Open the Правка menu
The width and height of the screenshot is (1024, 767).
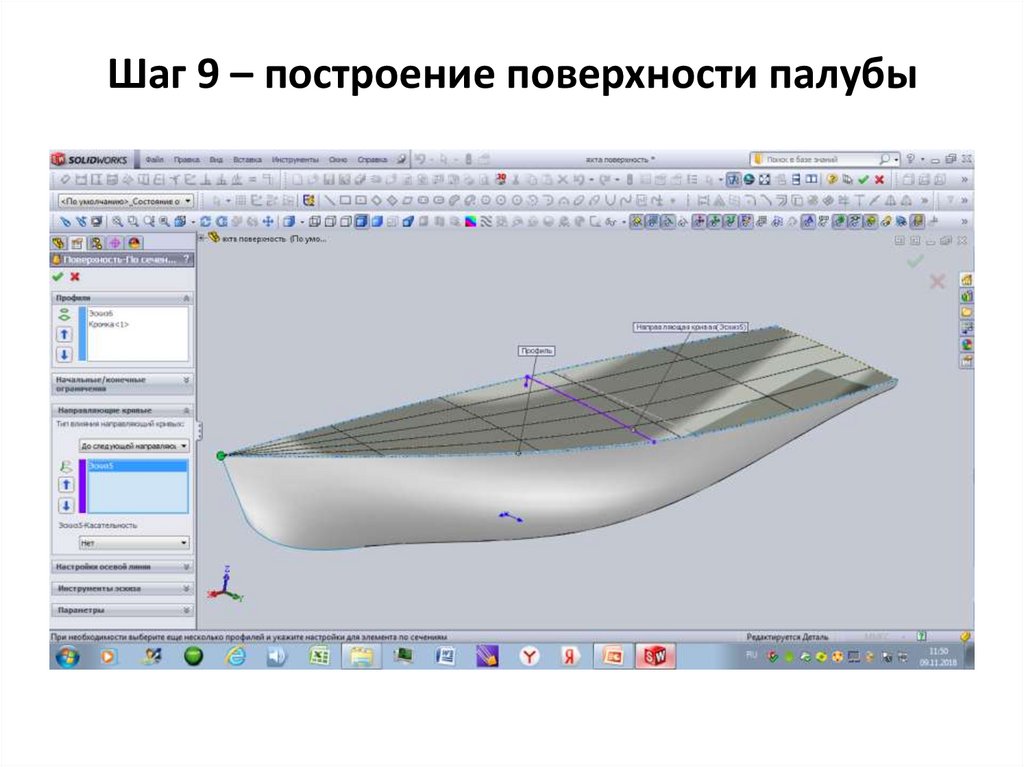click(187, 159)
